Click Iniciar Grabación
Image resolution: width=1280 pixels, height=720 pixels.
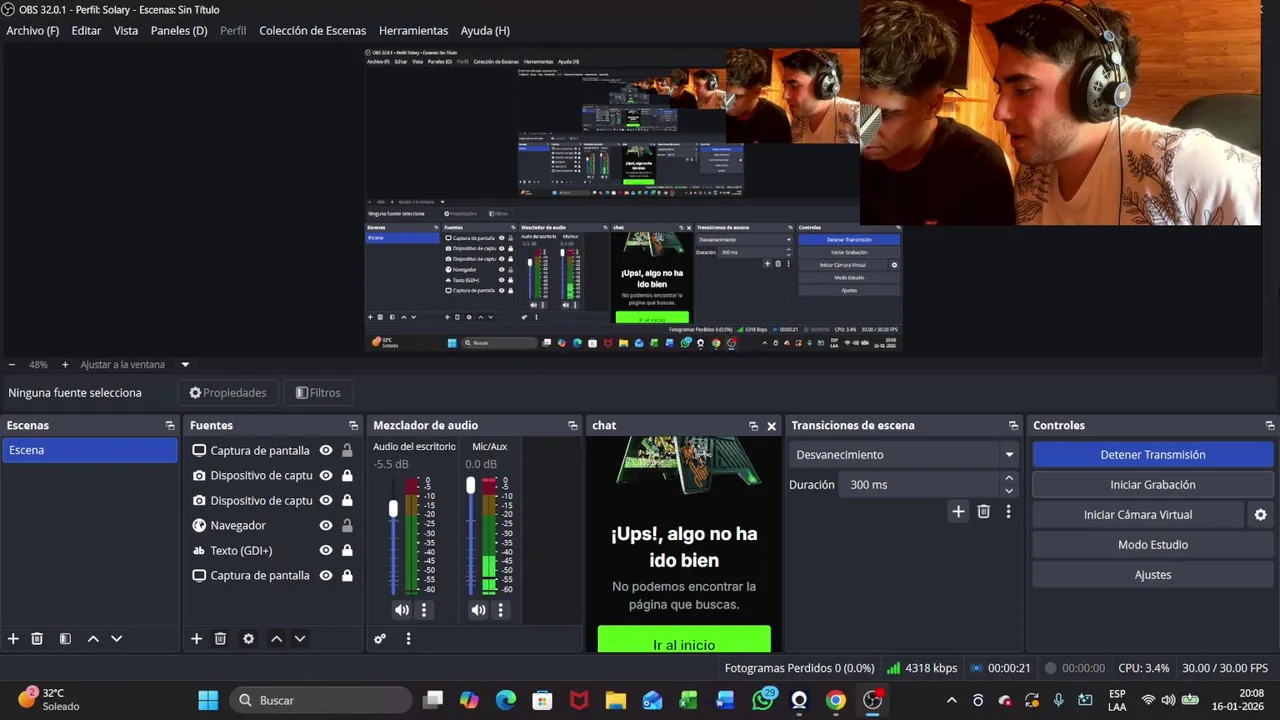click(x=1152, y=485)
